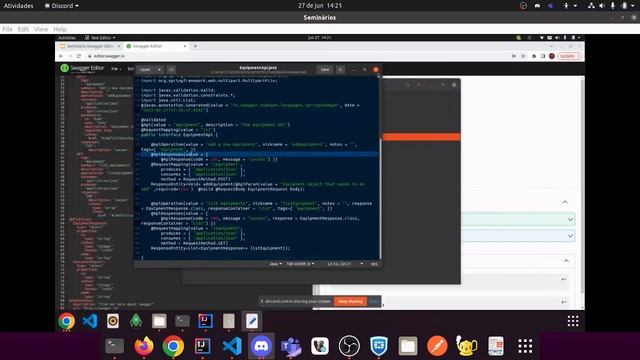
Task: Click the green rocket icon in shared dock
Action: 136,321
